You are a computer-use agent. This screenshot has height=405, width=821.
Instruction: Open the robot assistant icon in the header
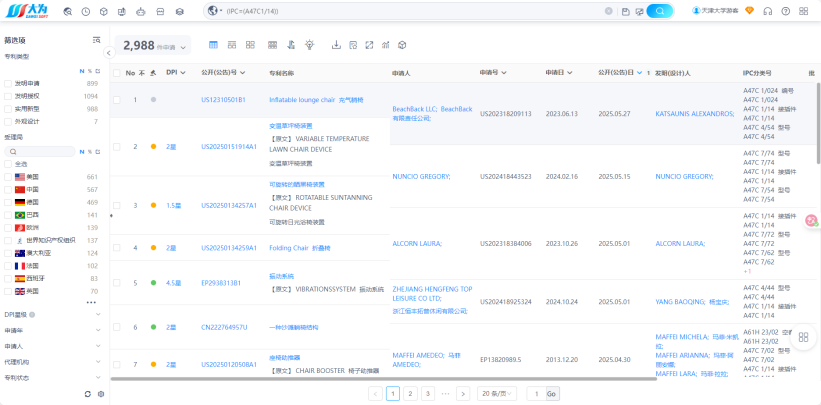(140, 11)
